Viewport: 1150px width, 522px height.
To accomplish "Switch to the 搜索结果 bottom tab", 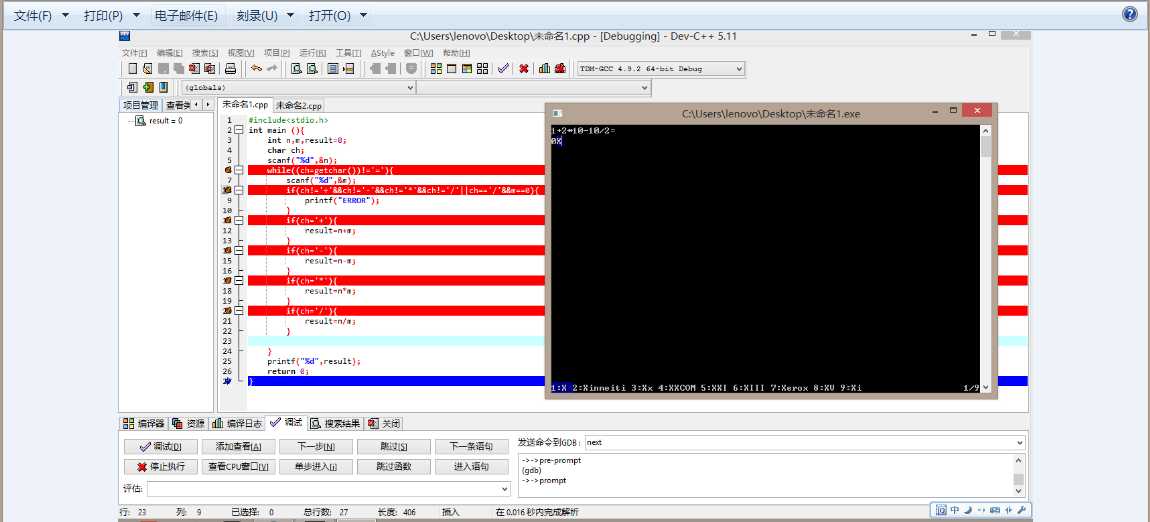I will (x=336, y=423).
